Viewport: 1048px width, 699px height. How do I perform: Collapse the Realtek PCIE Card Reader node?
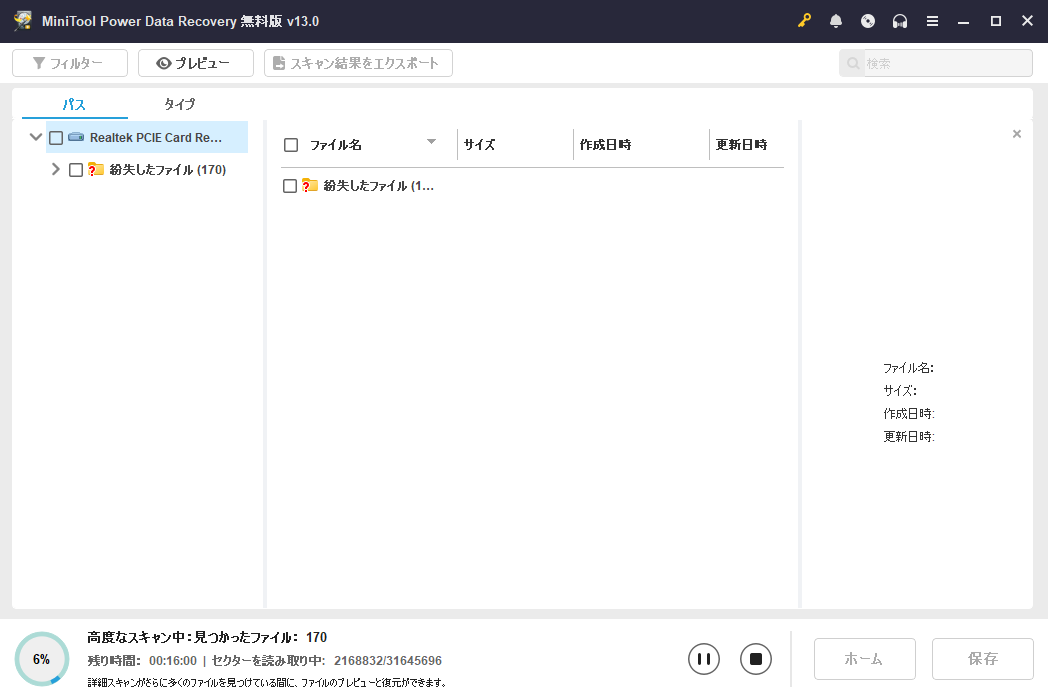36,137
